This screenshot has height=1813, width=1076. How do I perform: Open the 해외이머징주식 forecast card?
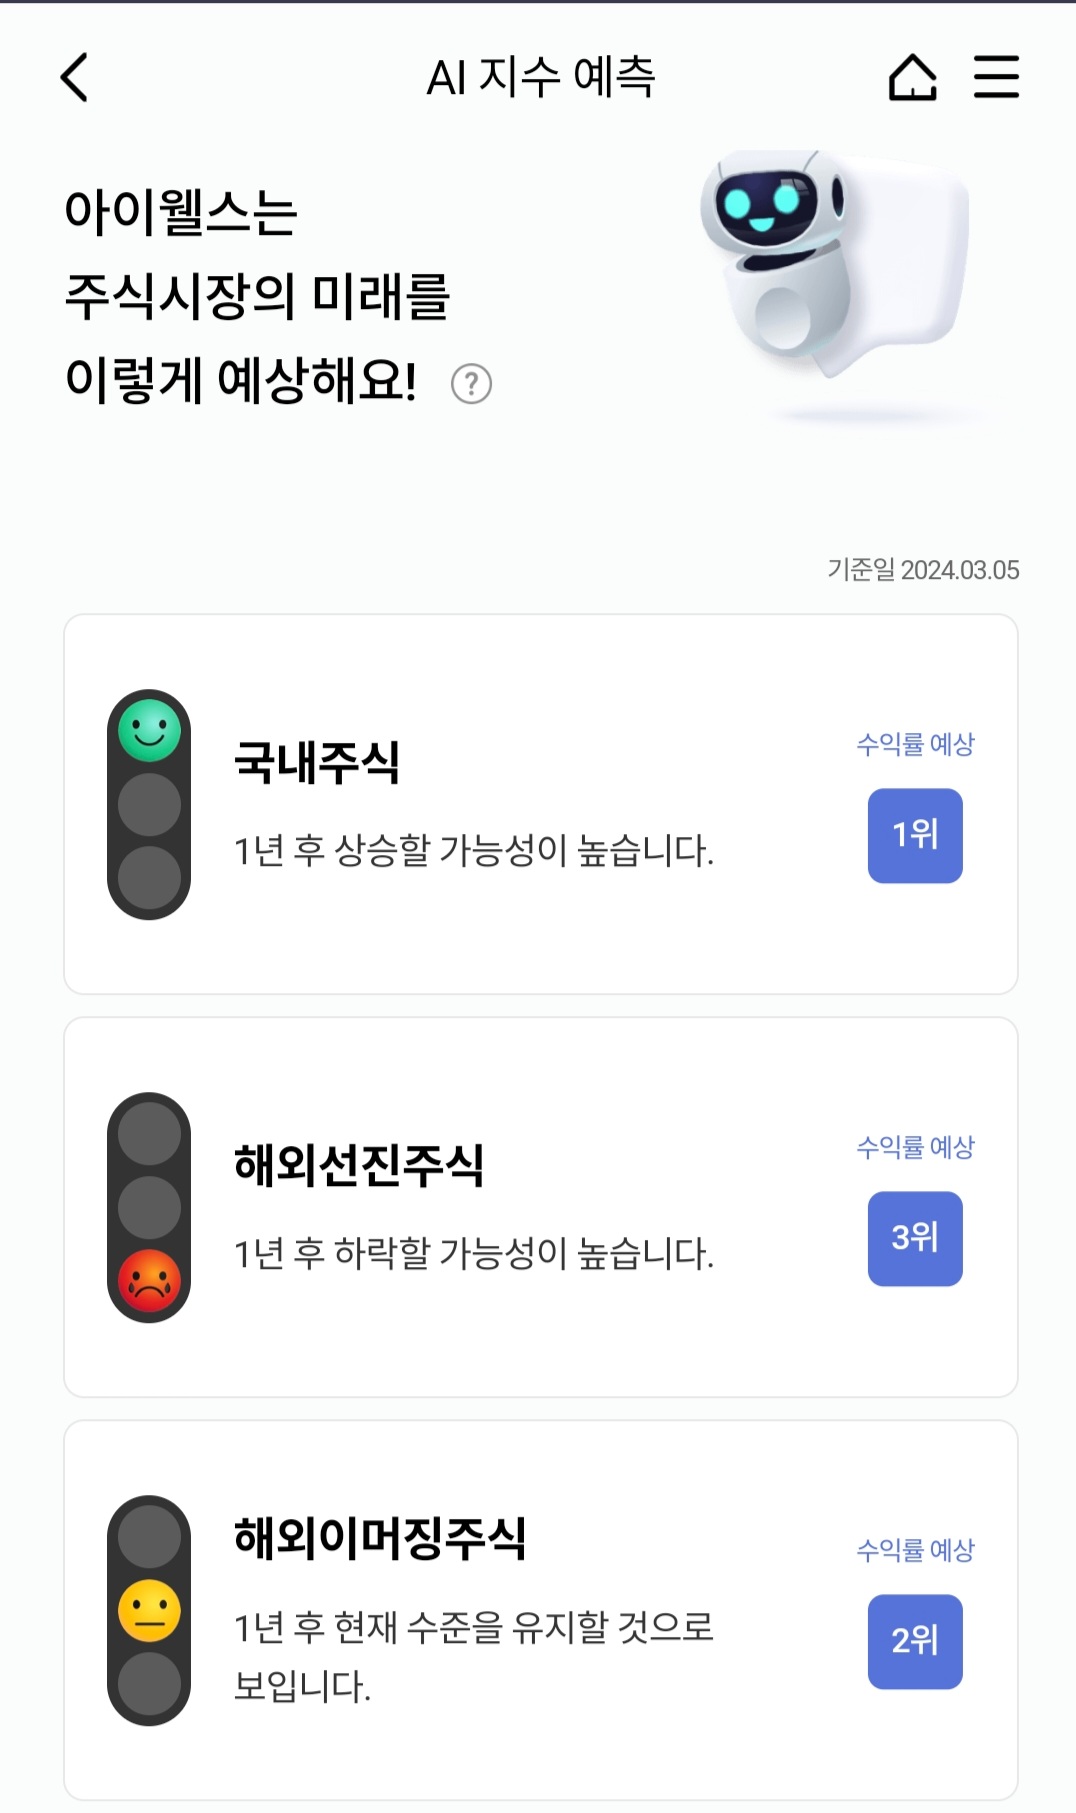pyautogui.click(x=541, y=1610)
